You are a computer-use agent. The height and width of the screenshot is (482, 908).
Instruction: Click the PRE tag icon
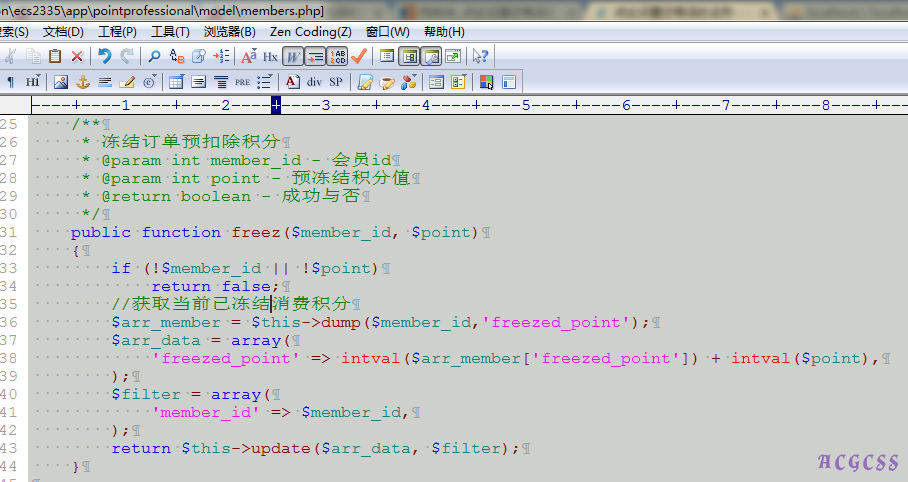(242, 82)
